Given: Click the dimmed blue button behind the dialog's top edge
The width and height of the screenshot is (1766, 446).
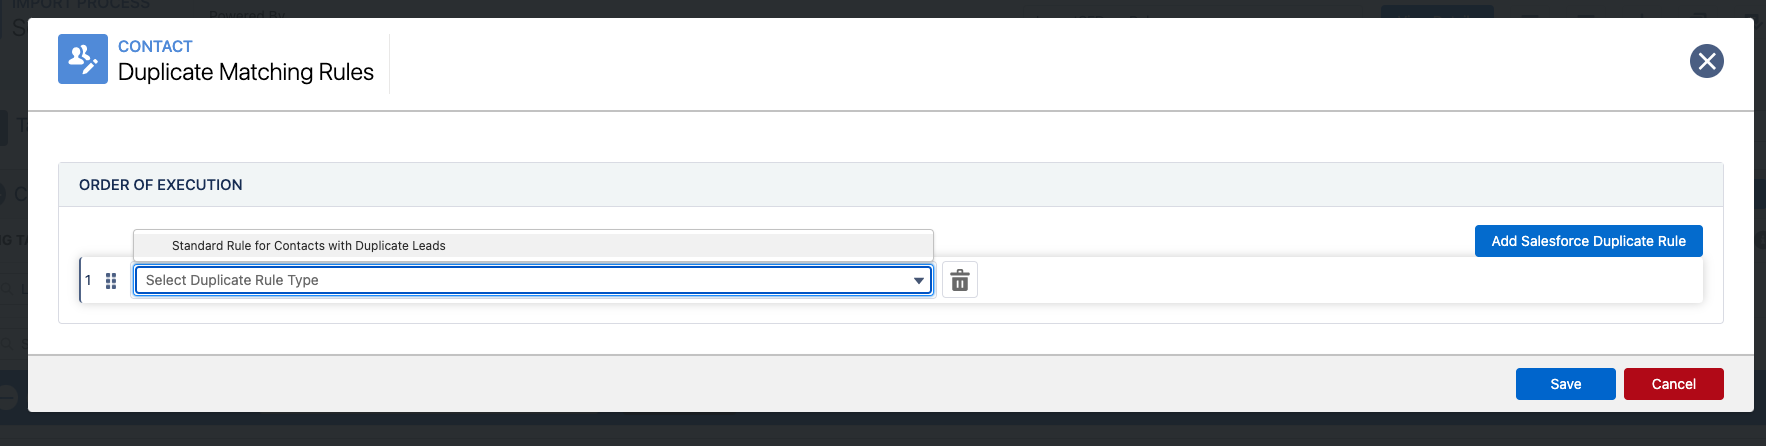Looking at the screenshot, I should tap(1436, 11).
